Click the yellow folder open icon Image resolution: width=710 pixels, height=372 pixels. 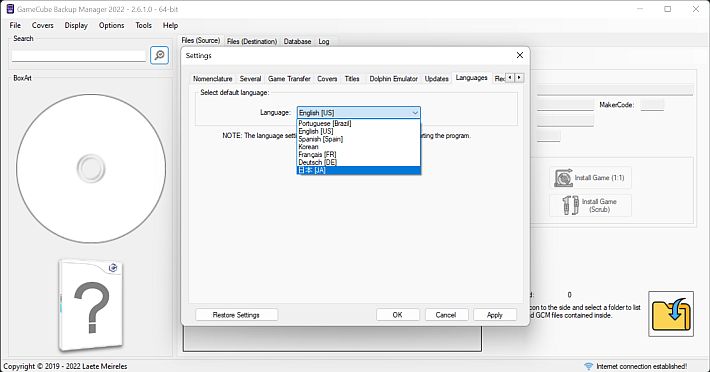tap(671, 314)
